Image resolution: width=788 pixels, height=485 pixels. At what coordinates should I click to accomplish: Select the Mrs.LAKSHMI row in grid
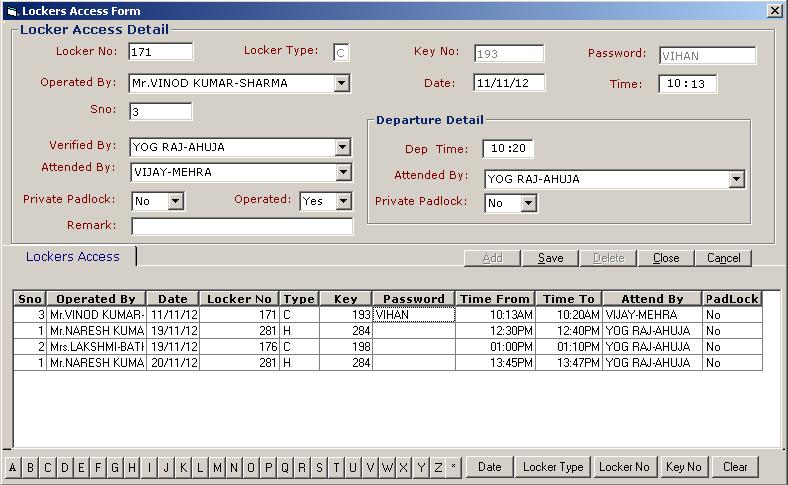[x=97, y=347]
